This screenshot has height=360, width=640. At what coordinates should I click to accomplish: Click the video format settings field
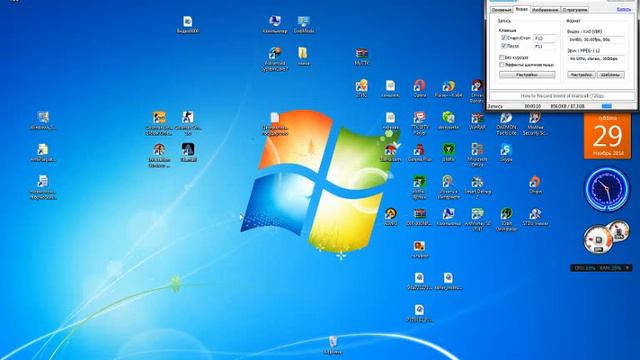[596, 40]
